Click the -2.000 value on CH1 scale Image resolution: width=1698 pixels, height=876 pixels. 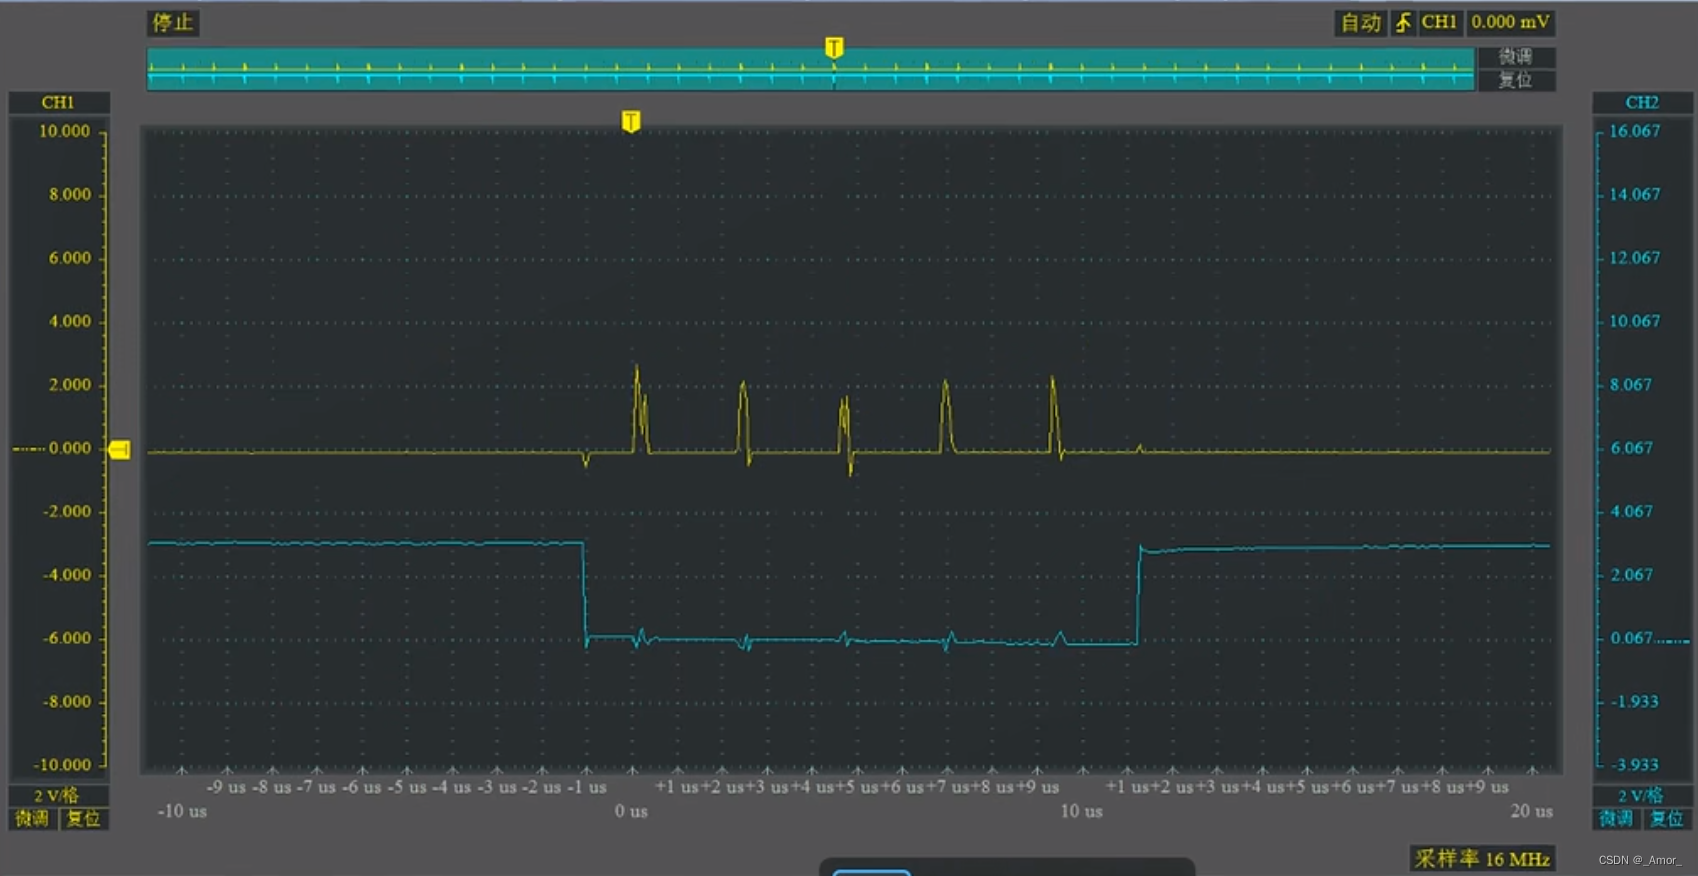66,511
